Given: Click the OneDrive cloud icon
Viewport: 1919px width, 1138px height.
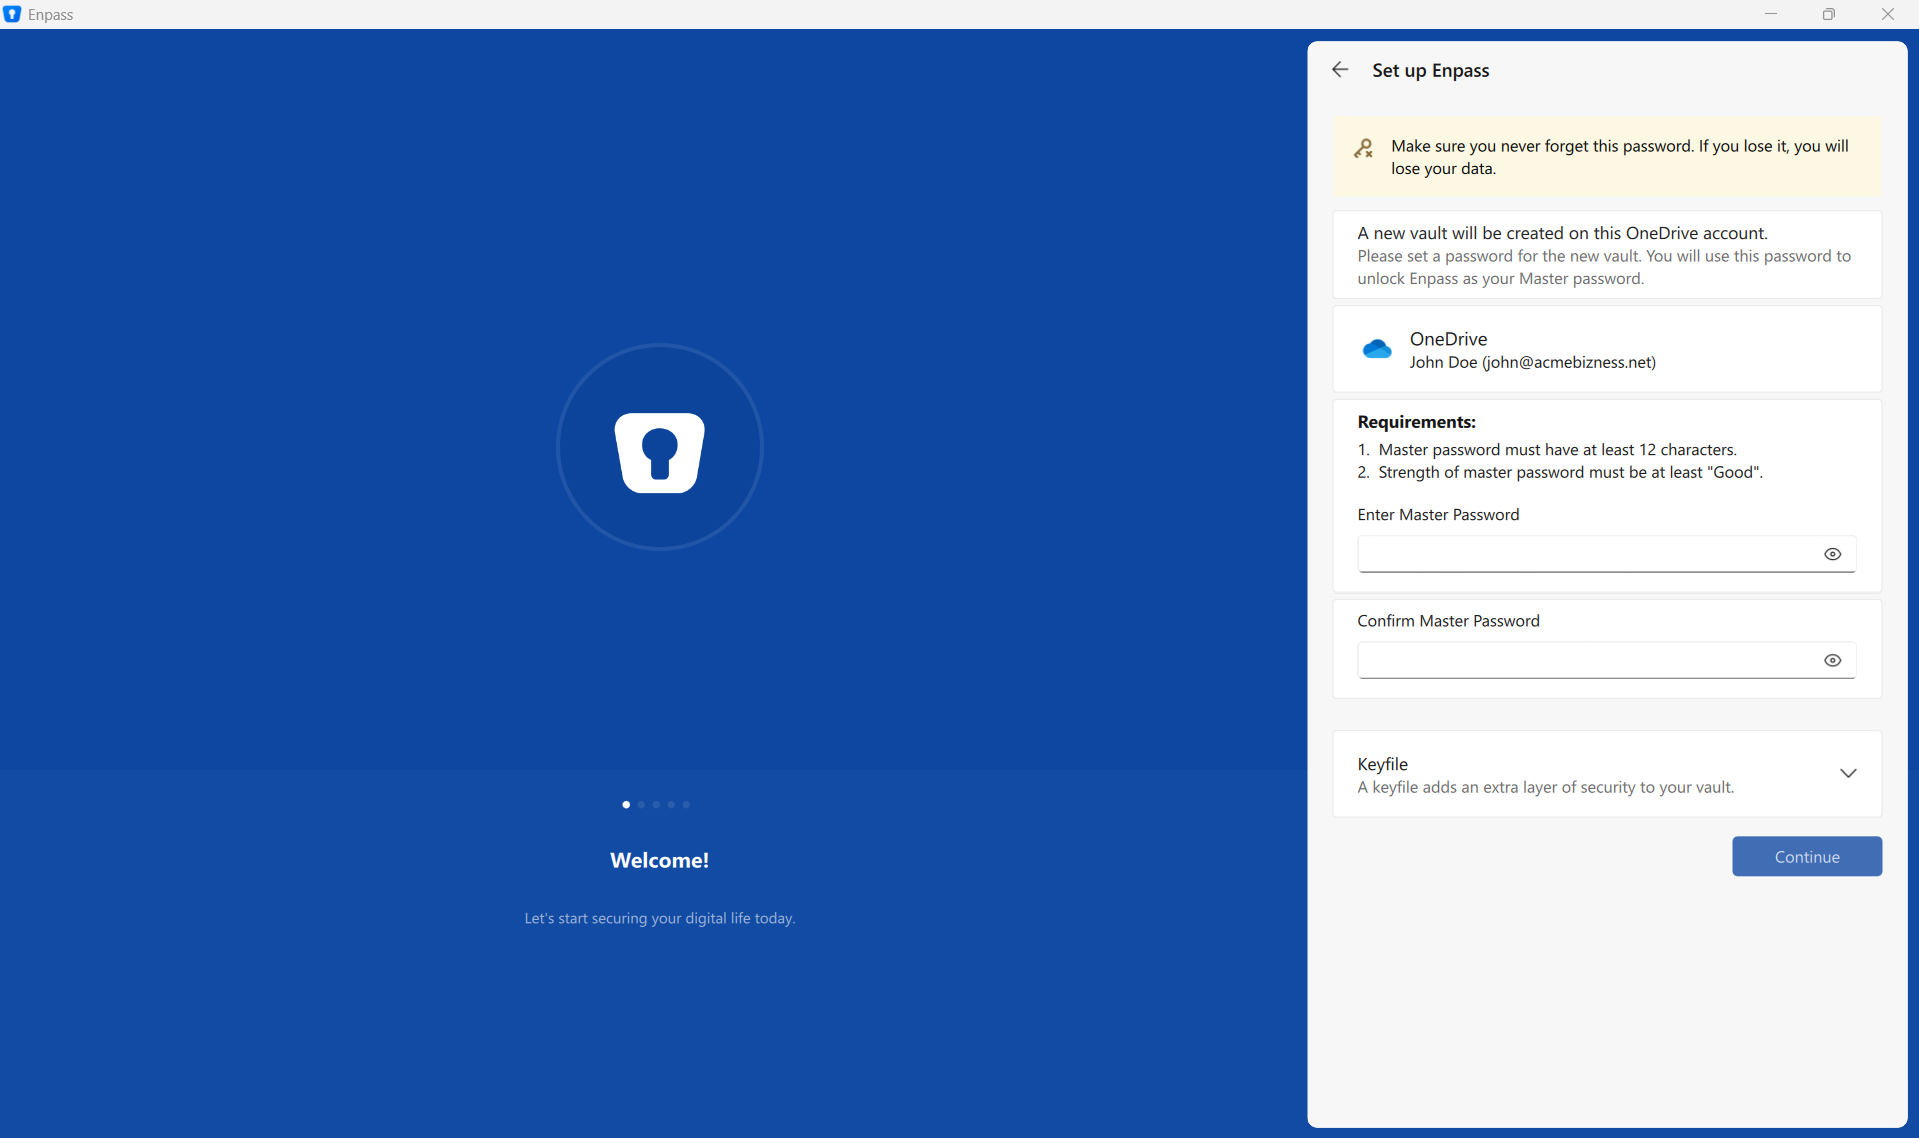Looking at the screenshot, I should pyautogui.click(x=1377, y=349).
